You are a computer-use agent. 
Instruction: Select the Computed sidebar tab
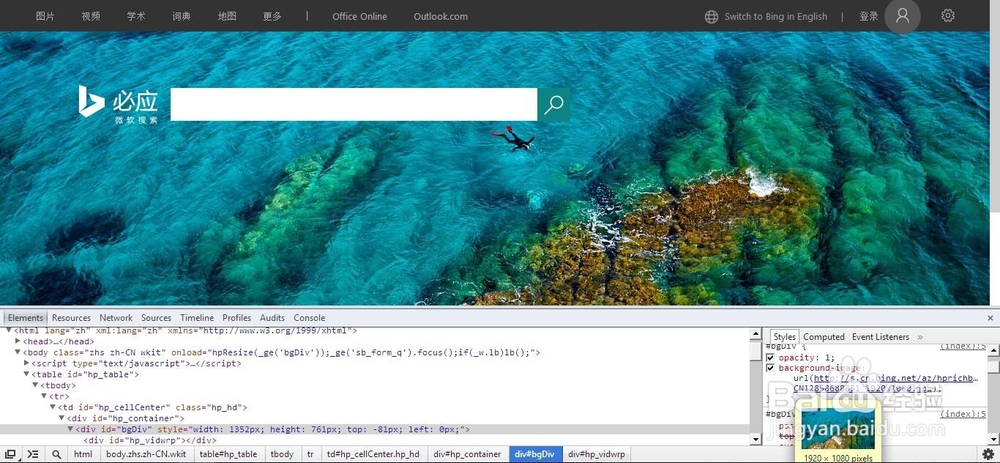click(824, 337)
